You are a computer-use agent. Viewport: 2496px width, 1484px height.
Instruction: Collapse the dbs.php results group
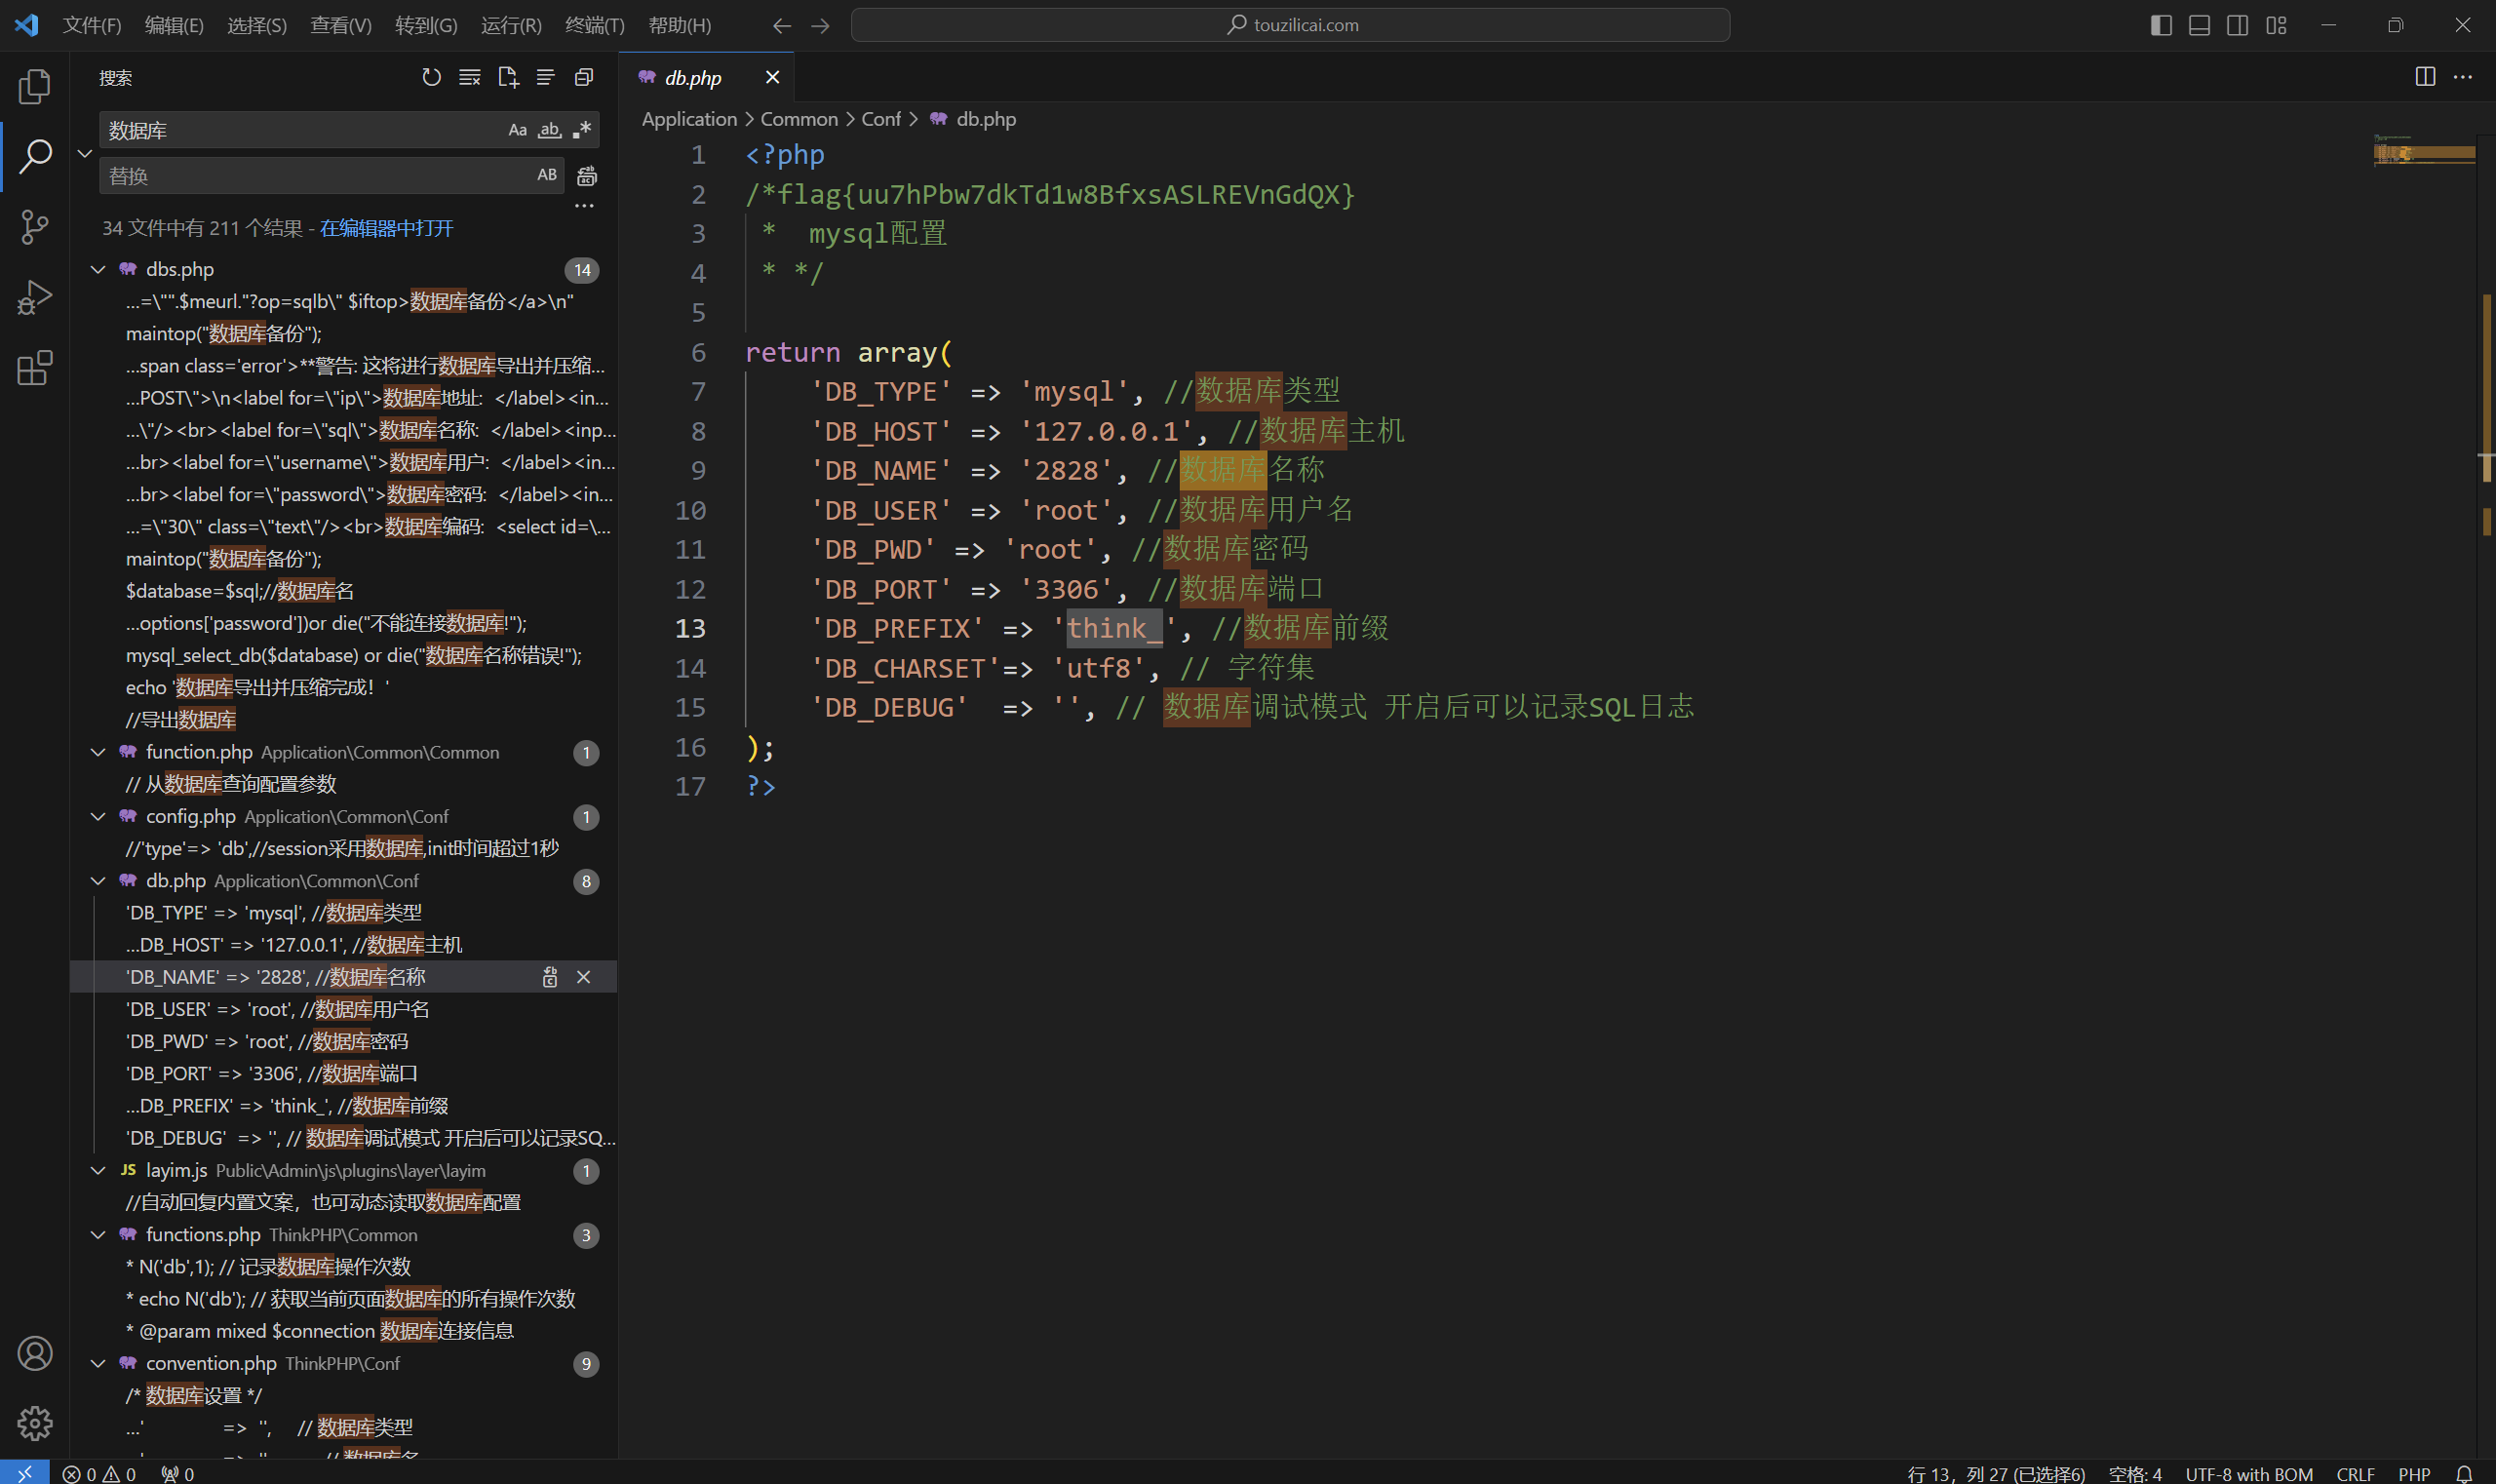click(98, 269)
